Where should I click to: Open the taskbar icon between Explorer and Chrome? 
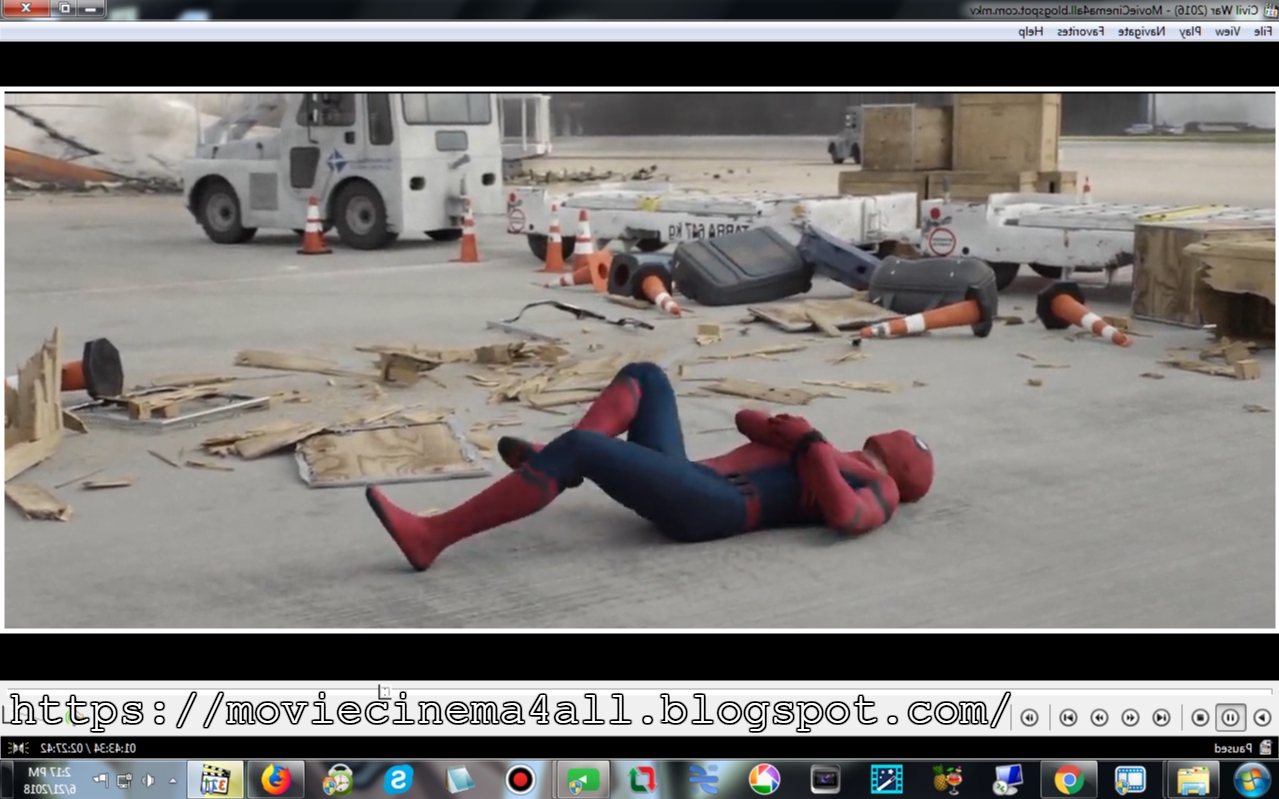coord(1131,779)
